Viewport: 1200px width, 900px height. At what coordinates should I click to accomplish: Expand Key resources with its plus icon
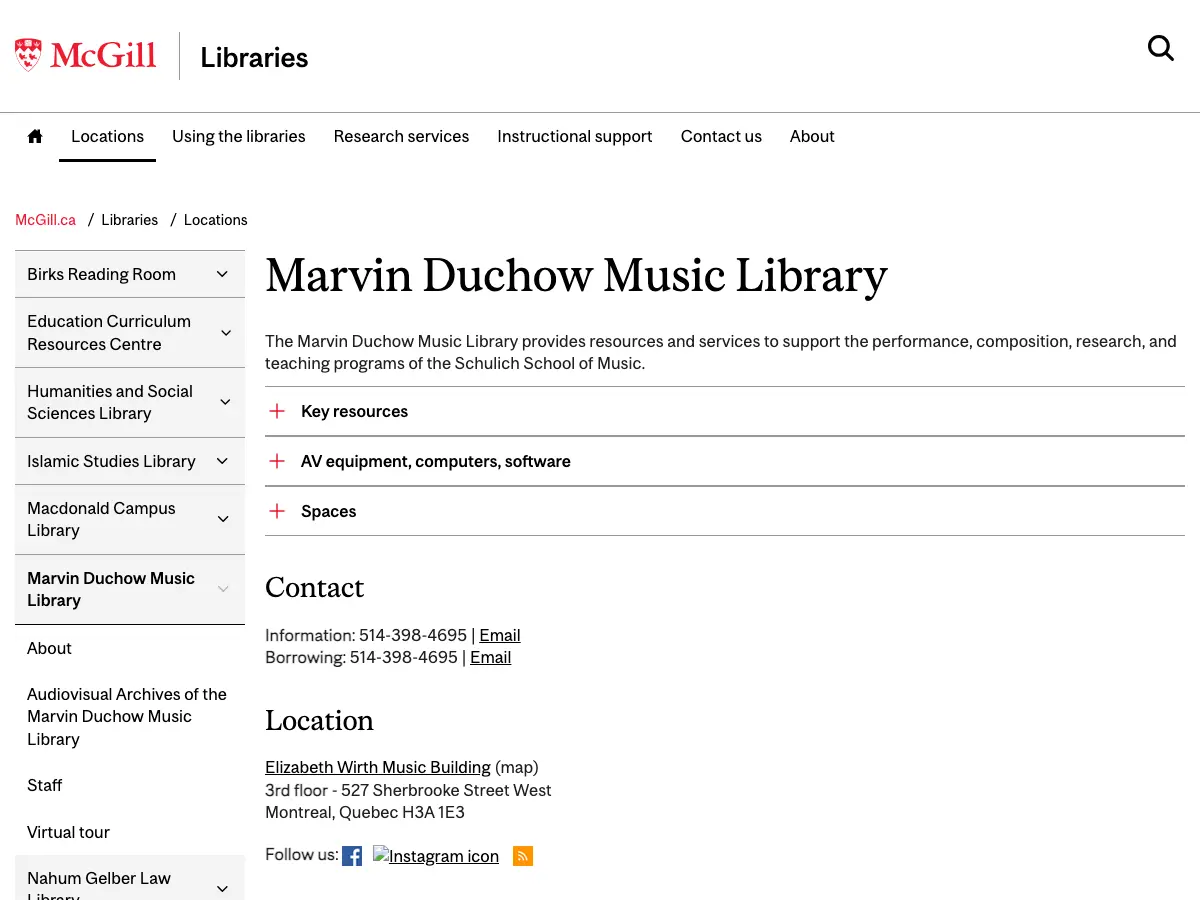pyautogui.click(x=277, y=411)
